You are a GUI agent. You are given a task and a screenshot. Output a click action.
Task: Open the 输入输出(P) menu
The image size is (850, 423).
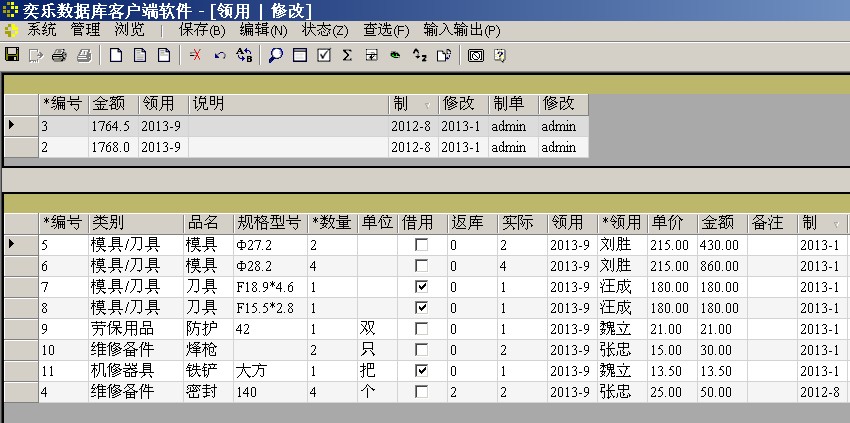click(461, 30)
